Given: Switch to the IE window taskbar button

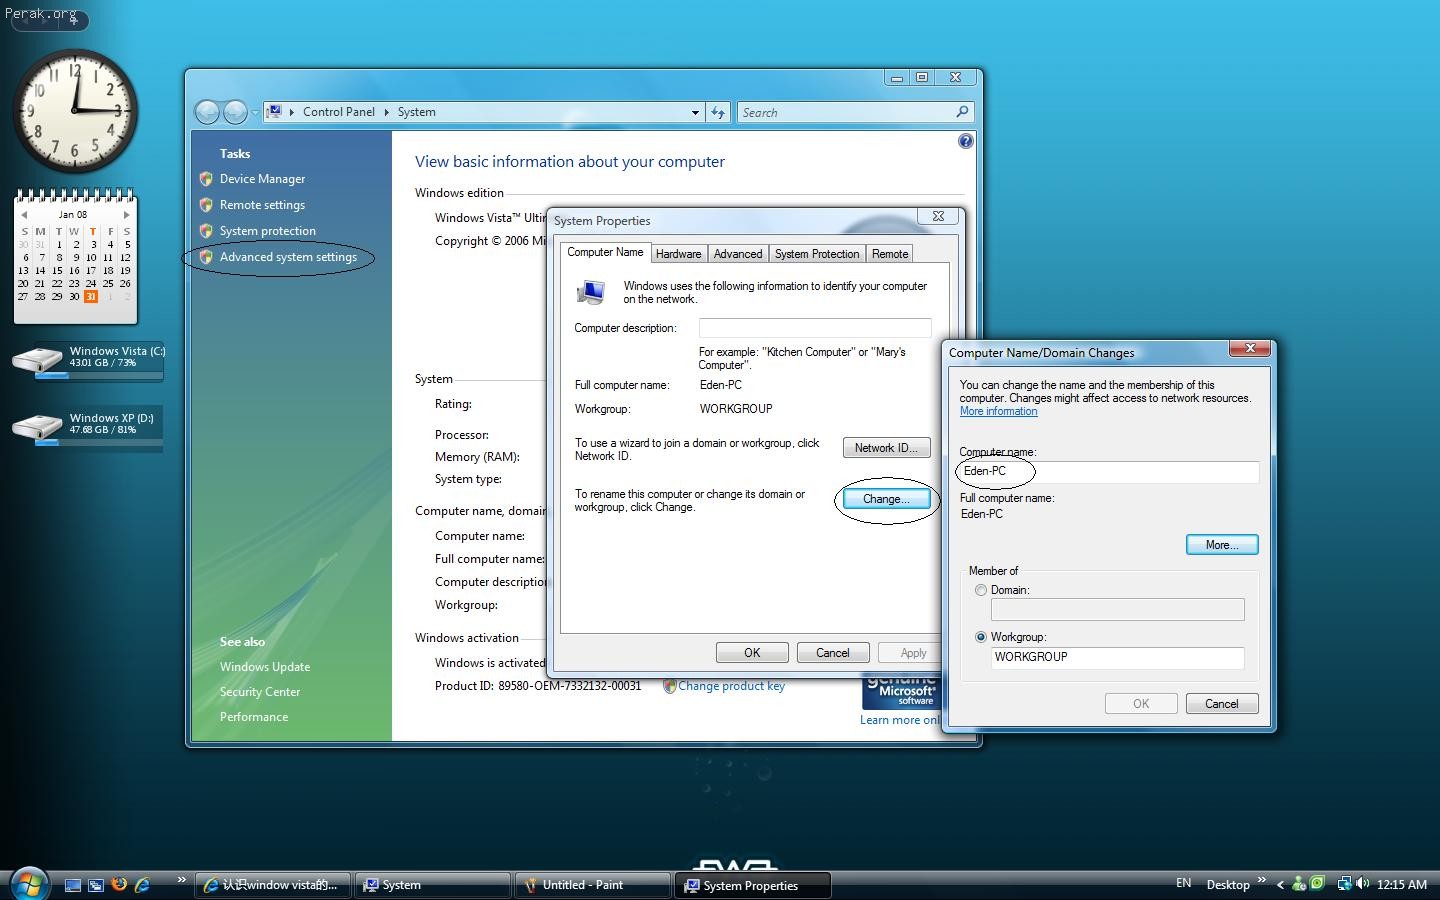Looking at the screenshot, I should 272,885.
